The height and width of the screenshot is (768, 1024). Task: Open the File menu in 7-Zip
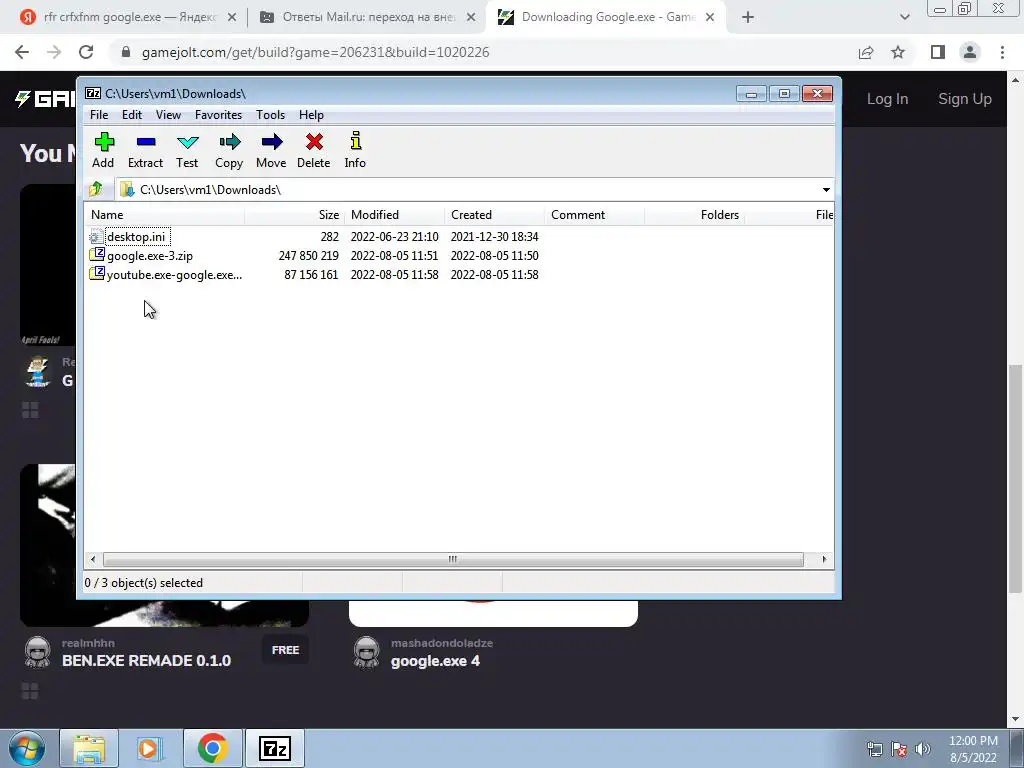pos(99,115)
